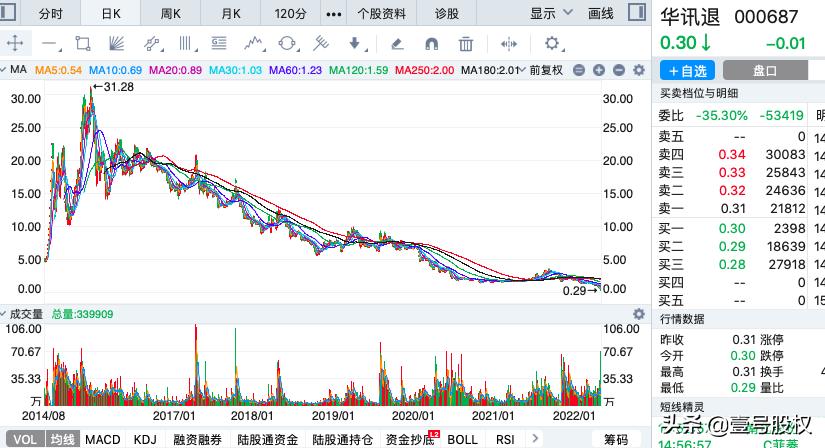Toggle the VOL indicator
Screen dimensions: 825x448
[25, 439]
